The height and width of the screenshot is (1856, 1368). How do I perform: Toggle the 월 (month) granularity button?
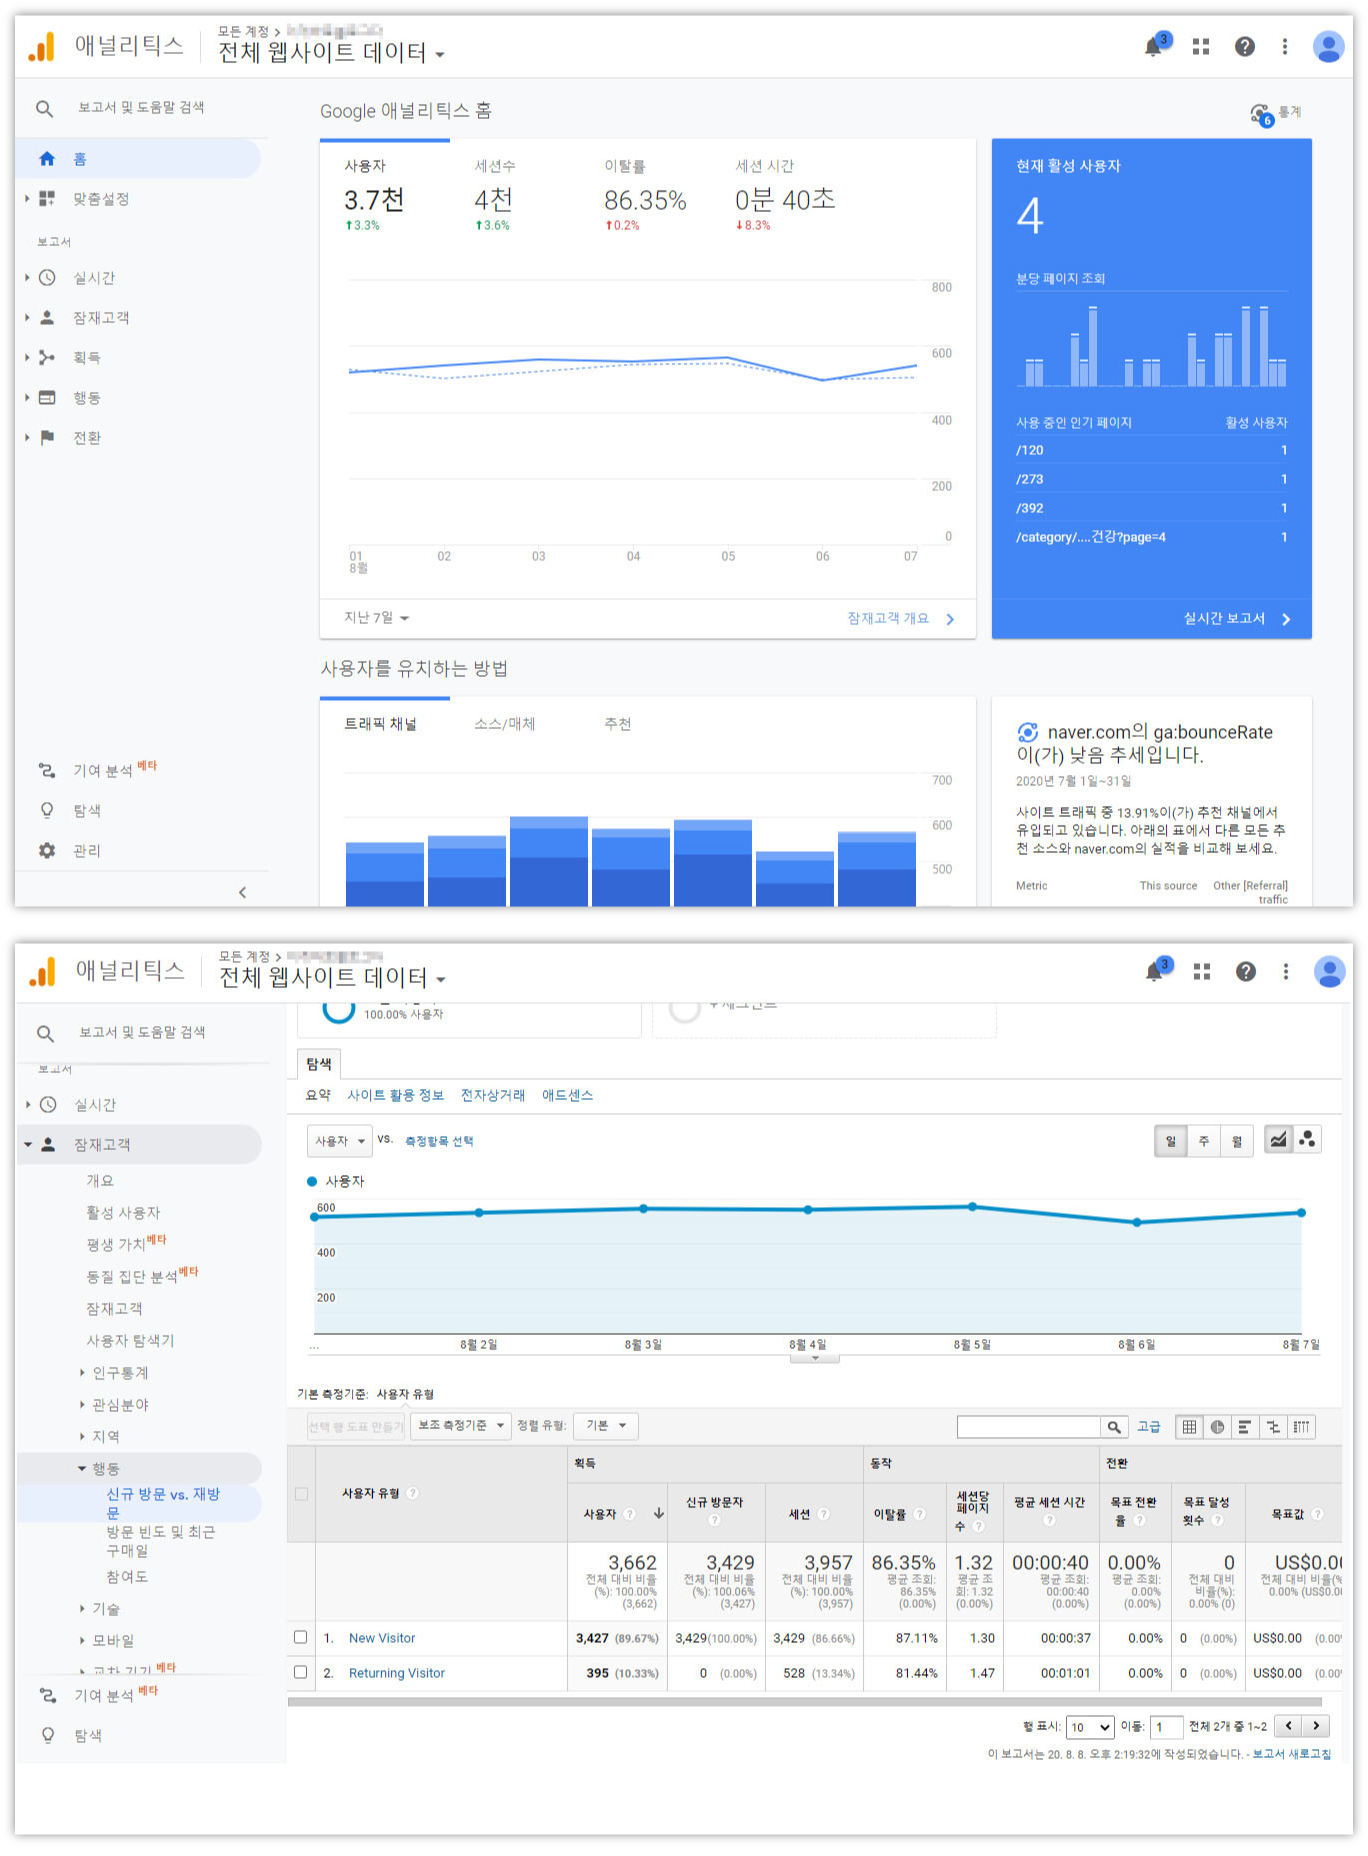point(1237,1141)
